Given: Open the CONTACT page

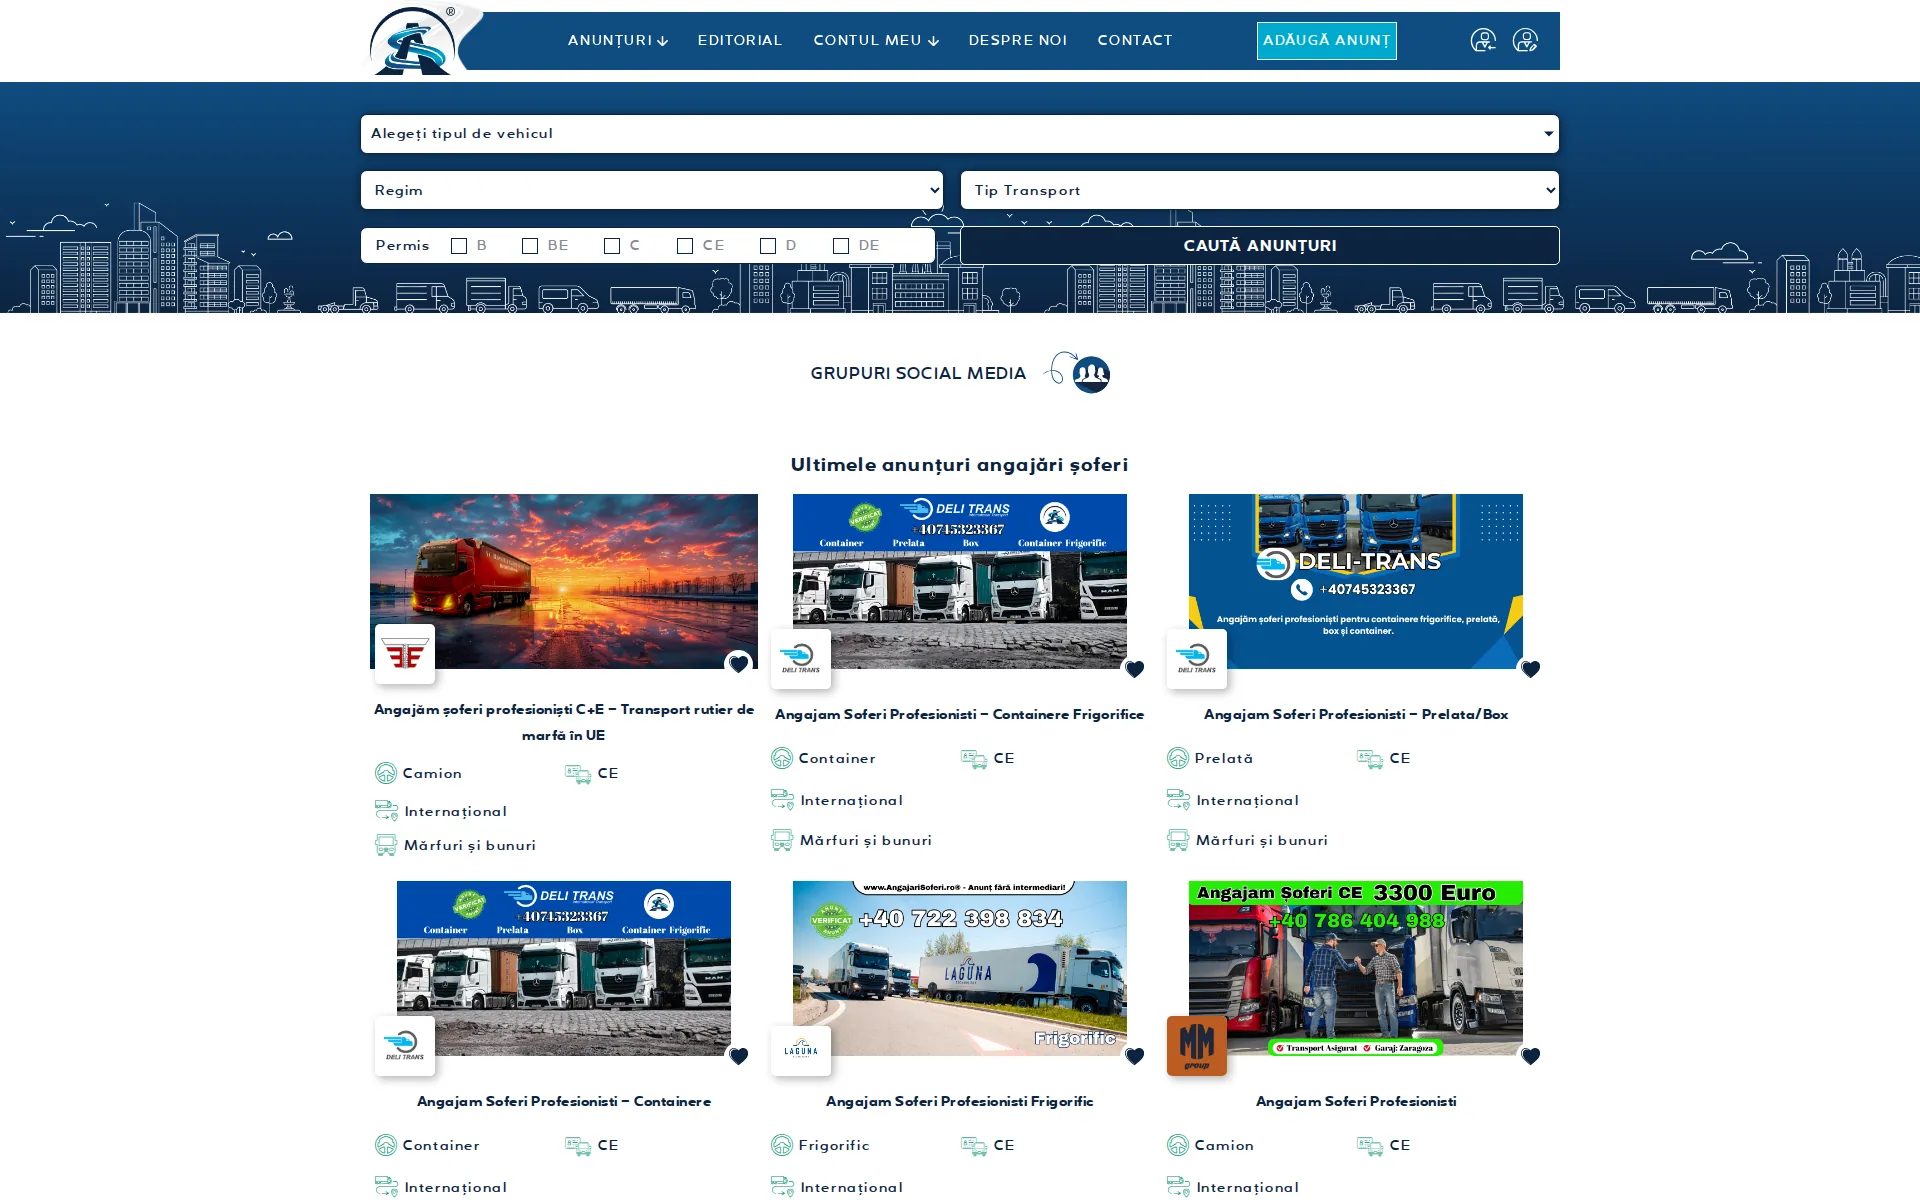Looking at the screenshot, I should point(1135,41).
